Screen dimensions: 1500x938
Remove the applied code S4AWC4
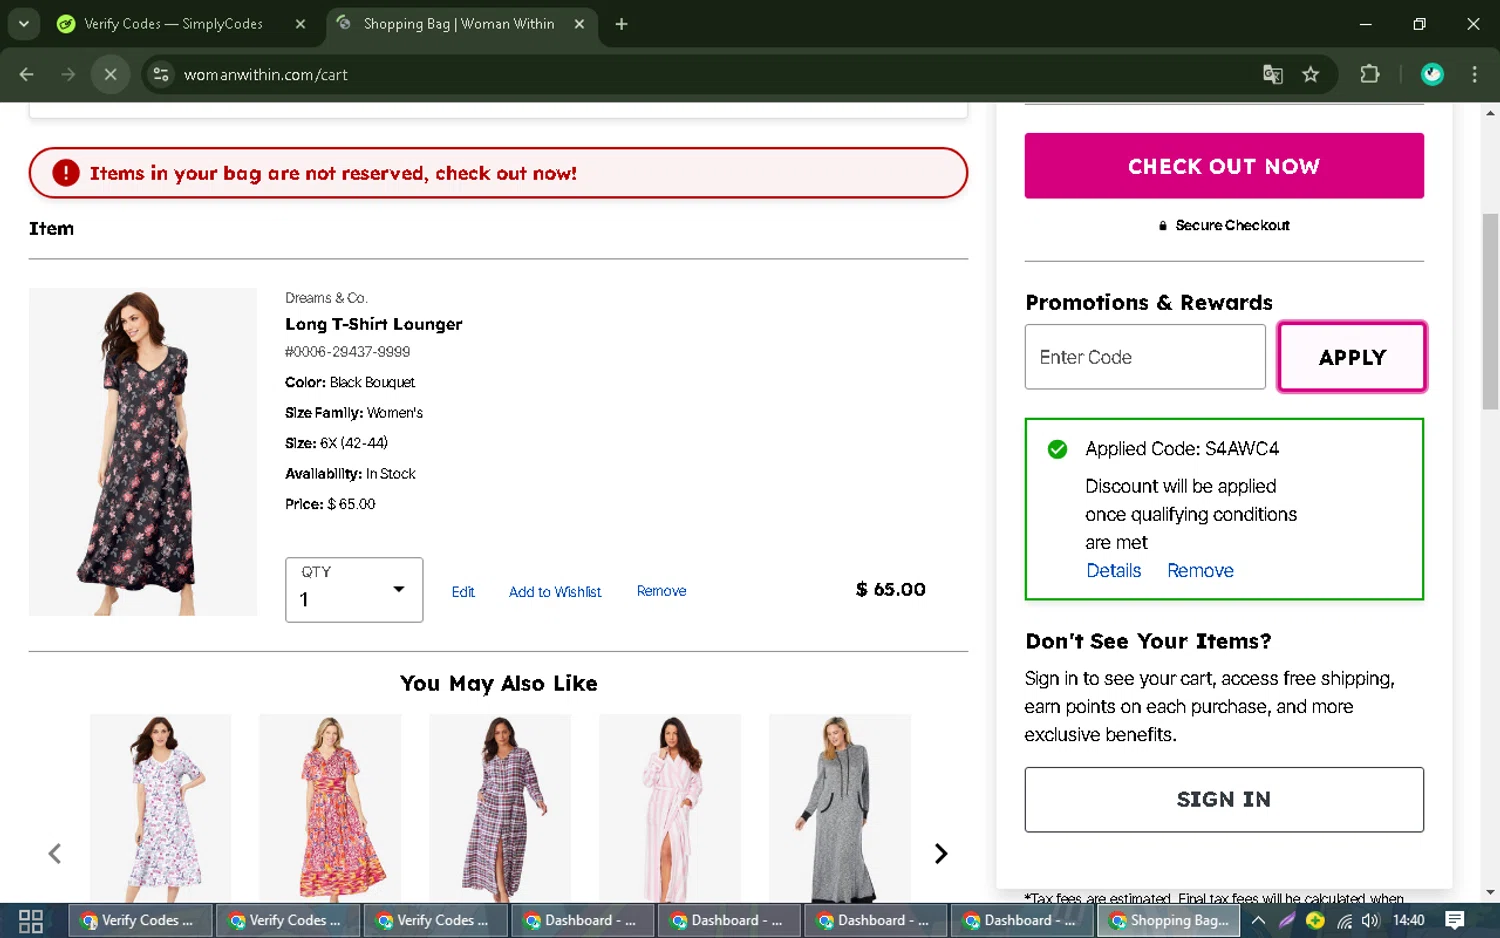point(1200,570)
